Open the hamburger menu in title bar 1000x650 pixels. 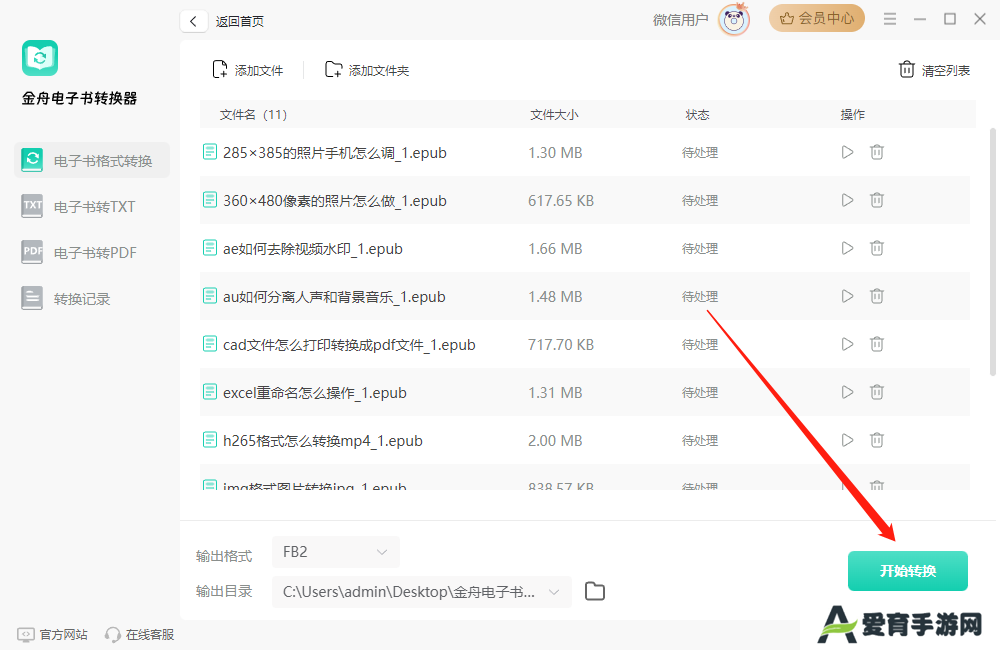[x=890, y=19]
